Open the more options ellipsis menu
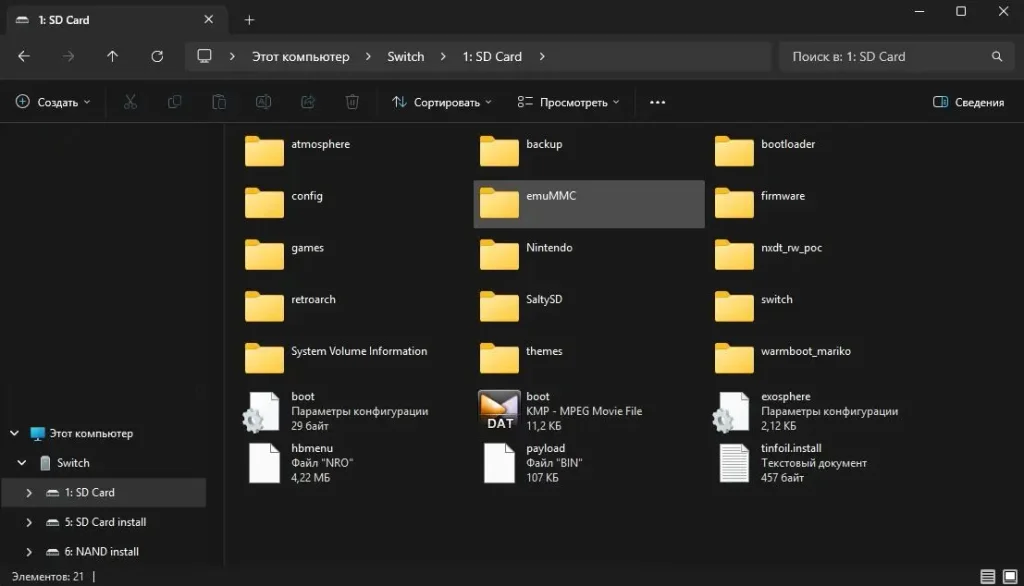The height and width of the screenshot is (586, 1024). 658,103
